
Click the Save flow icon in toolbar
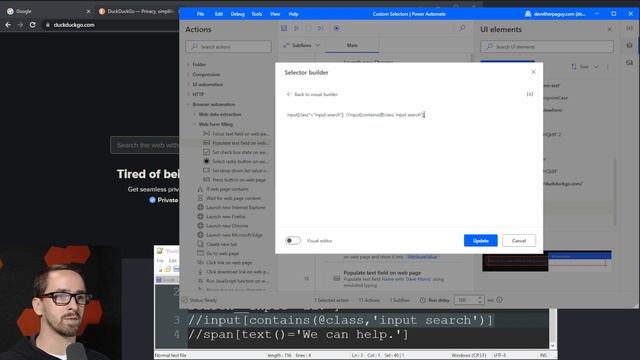click(x=284, y=28)
